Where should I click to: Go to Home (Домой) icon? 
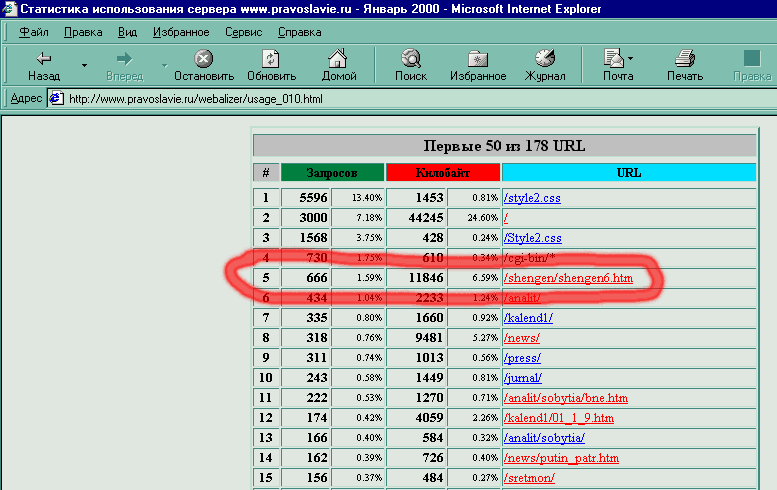339,59
